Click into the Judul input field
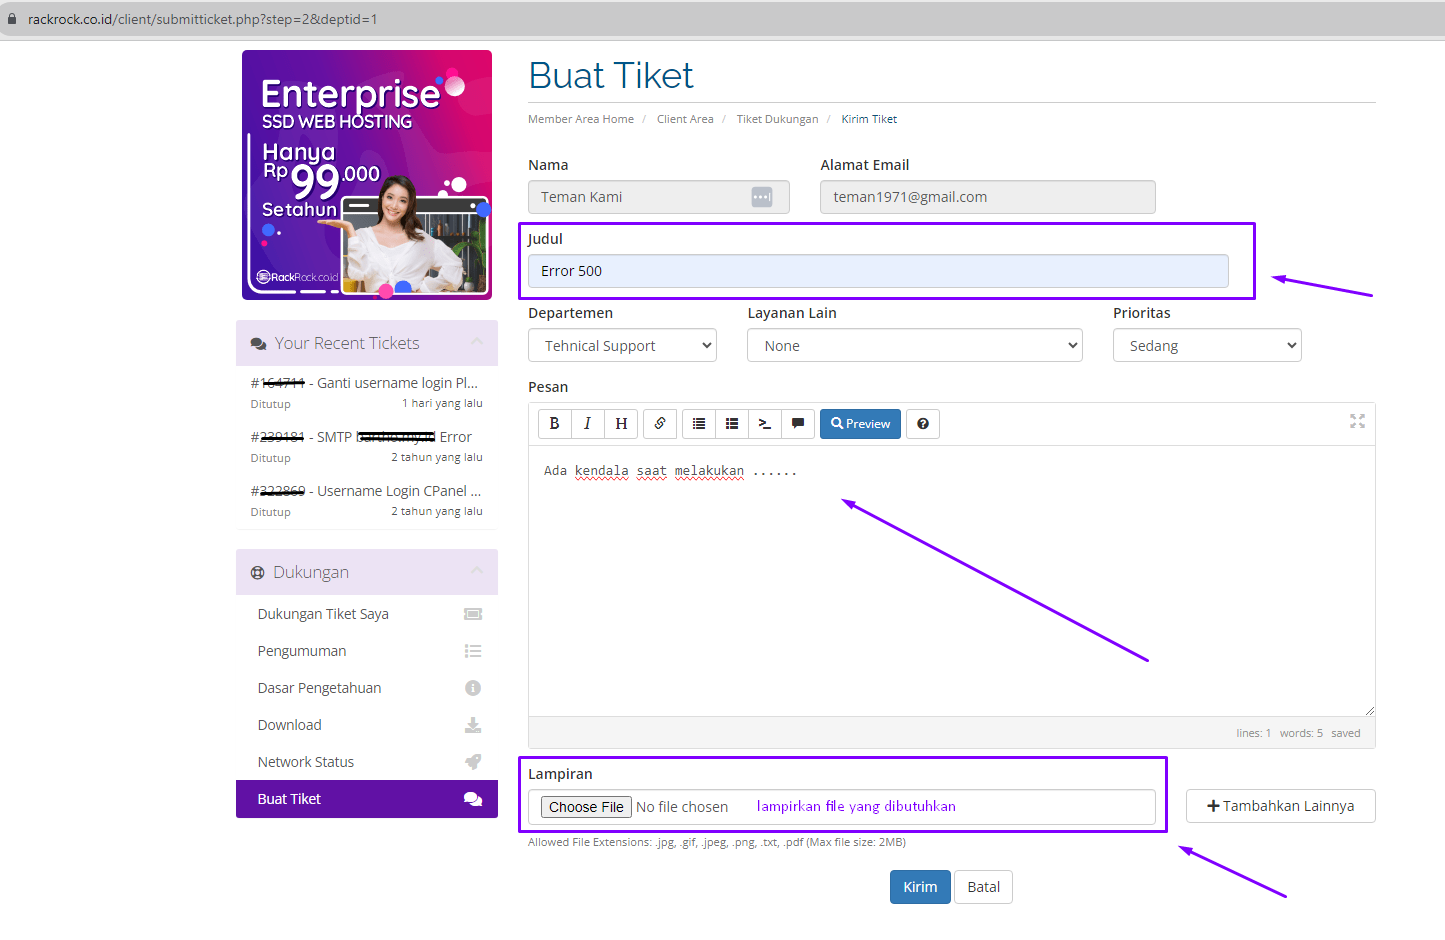Screen dimensions: 1445x940 point(878,271)
